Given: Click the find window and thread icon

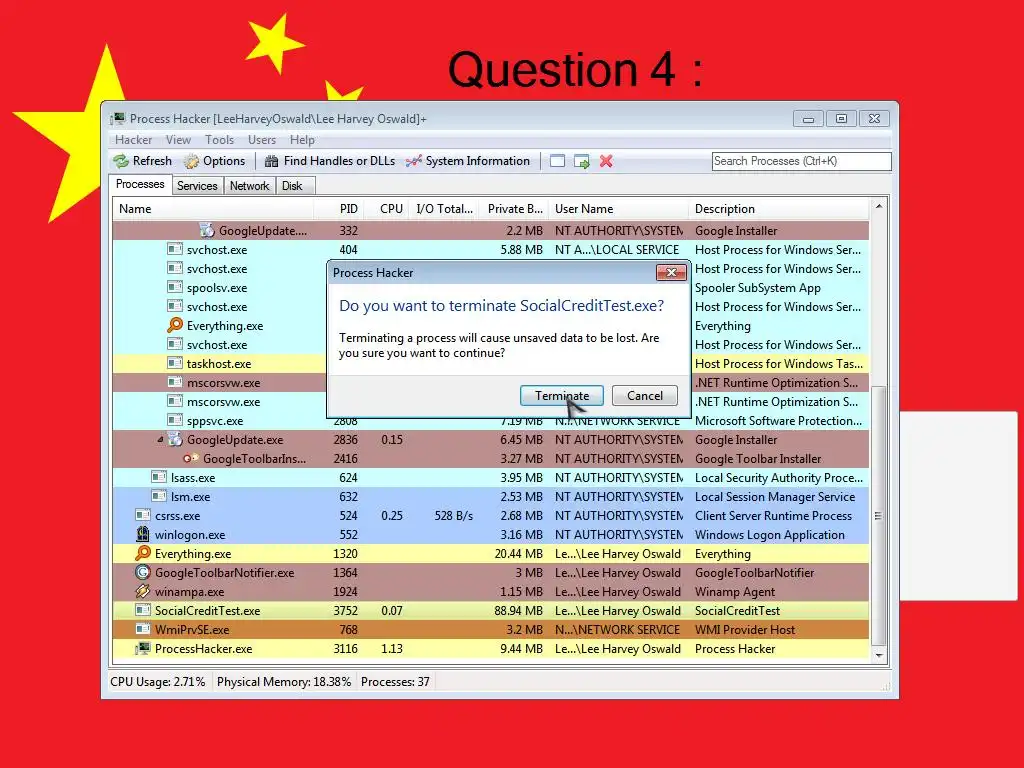Looking at the screenshot, I should click(x=581, y=161).
